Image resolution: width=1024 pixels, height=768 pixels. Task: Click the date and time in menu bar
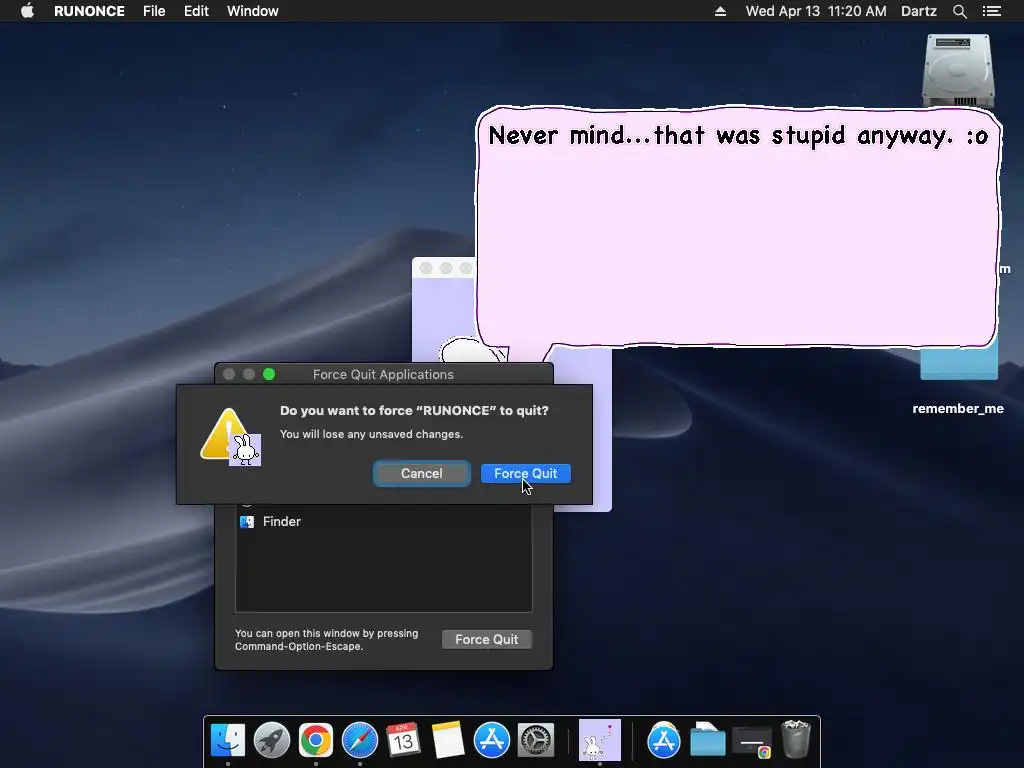click(x=816, y=11)
